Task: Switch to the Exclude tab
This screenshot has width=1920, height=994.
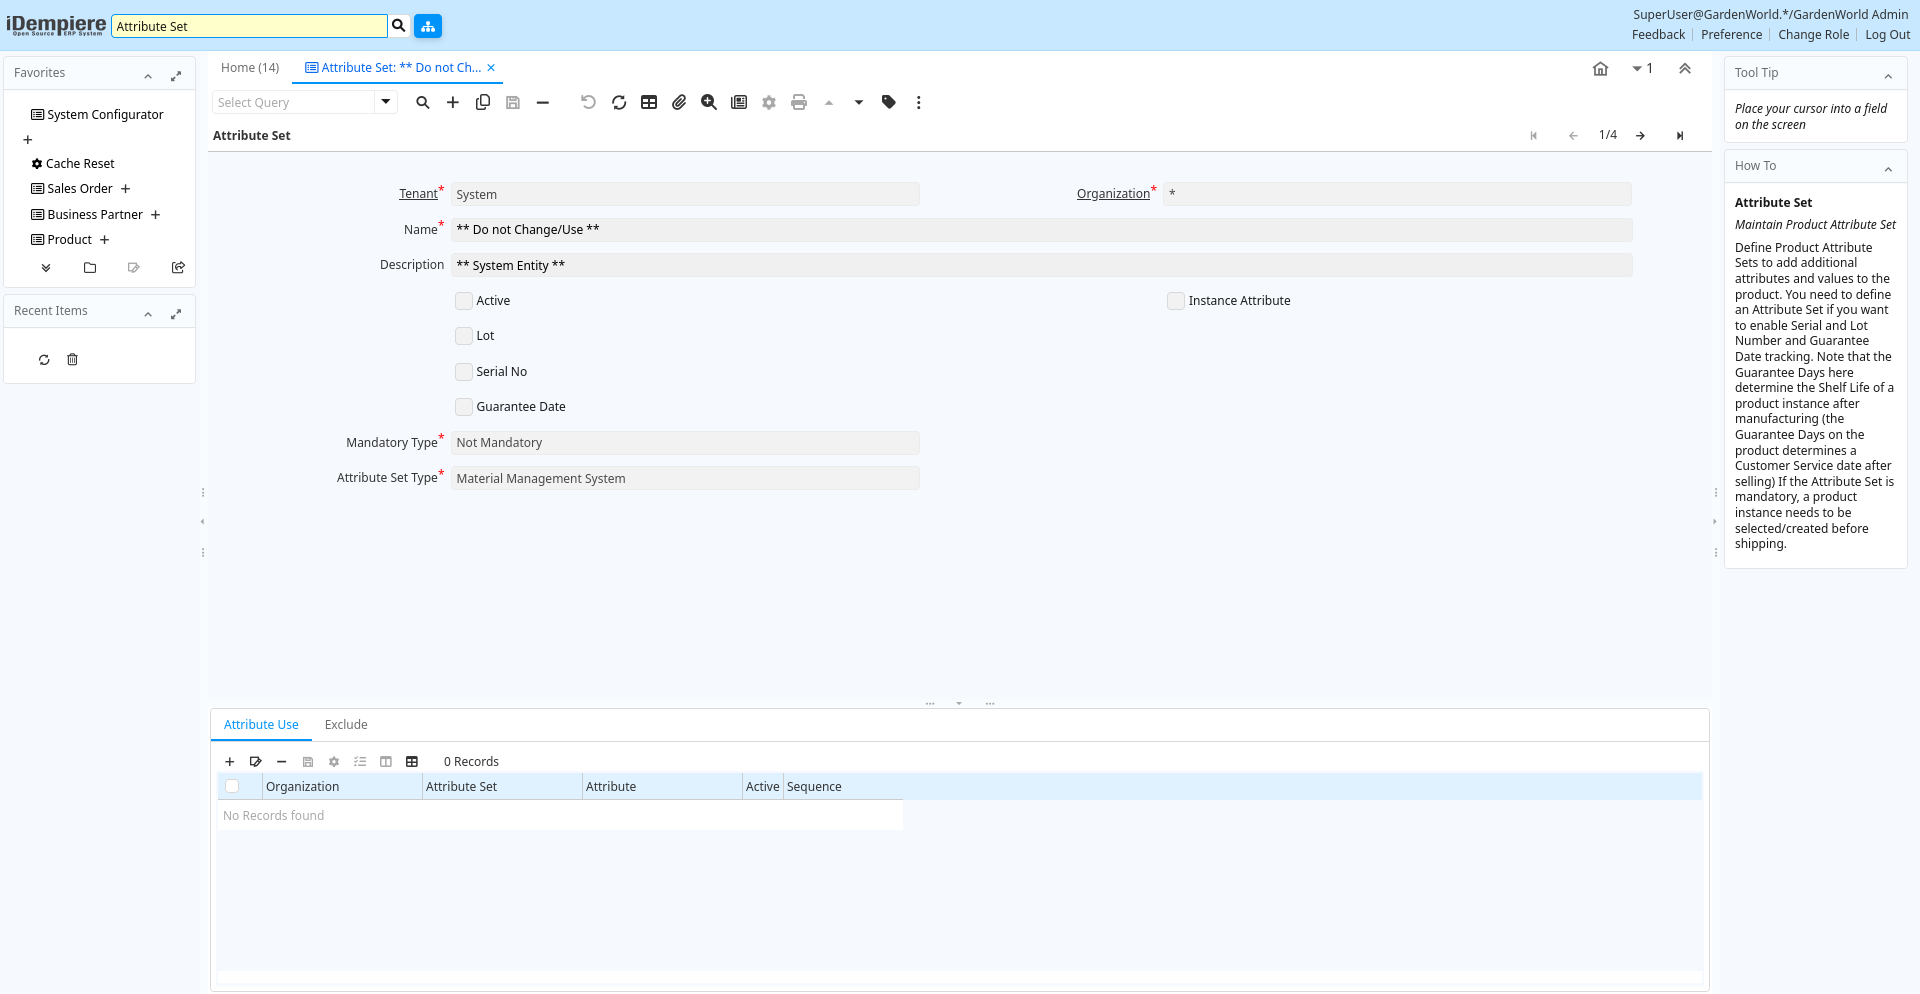Action: 346,725
